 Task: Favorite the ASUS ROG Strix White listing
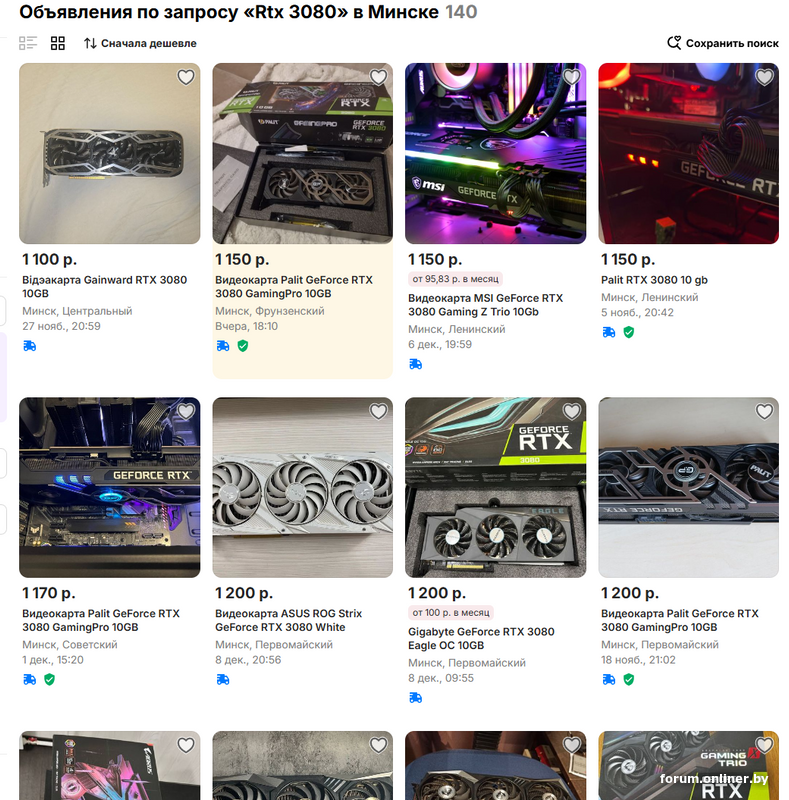pos(379,411)
